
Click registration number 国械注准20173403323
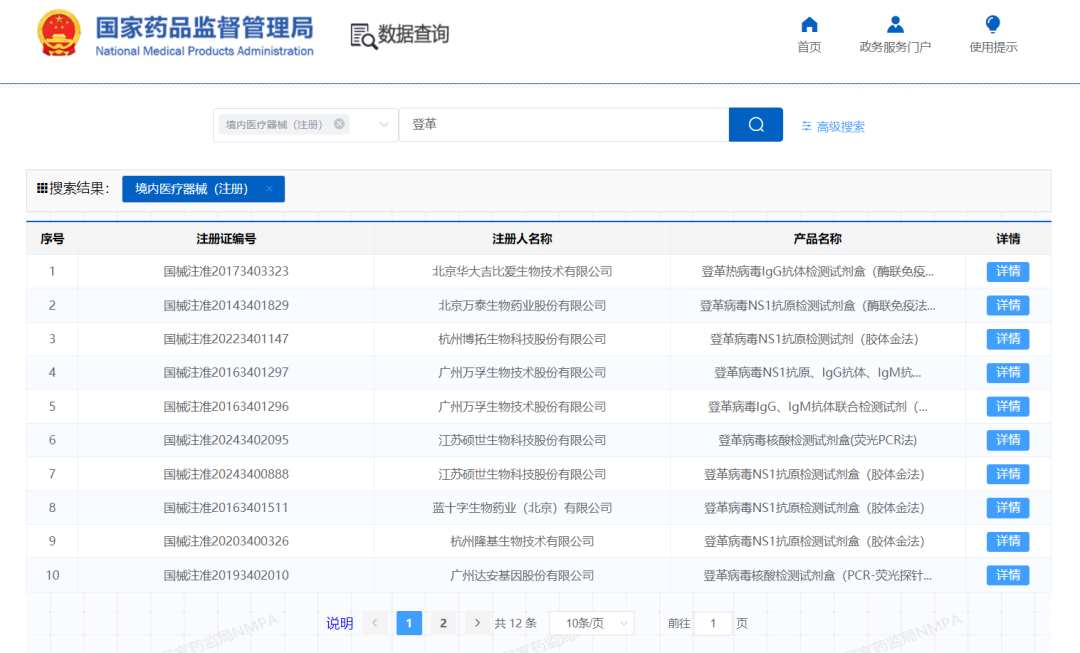(x=226, y=271)
